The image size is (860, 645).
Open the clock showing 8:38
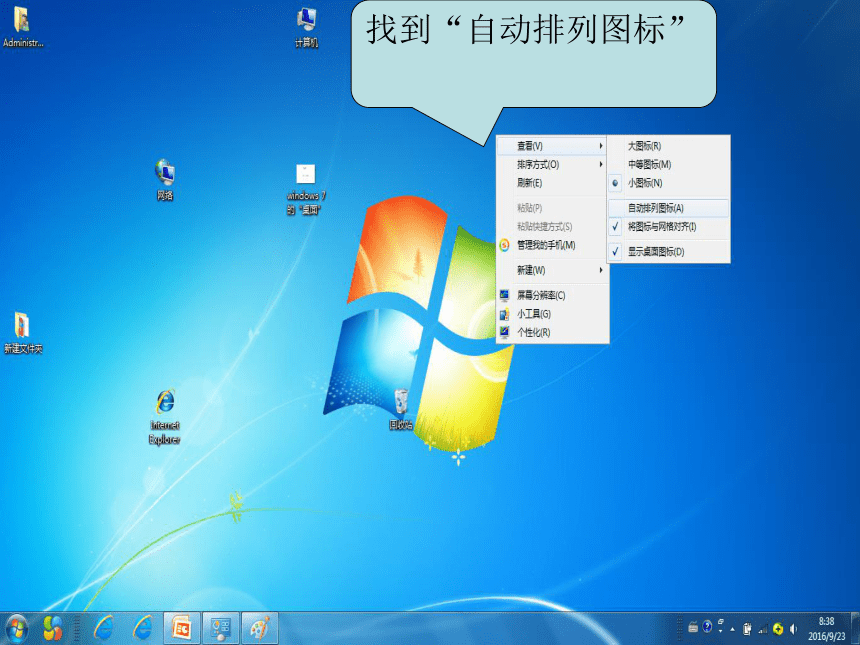tap(826, 629)
